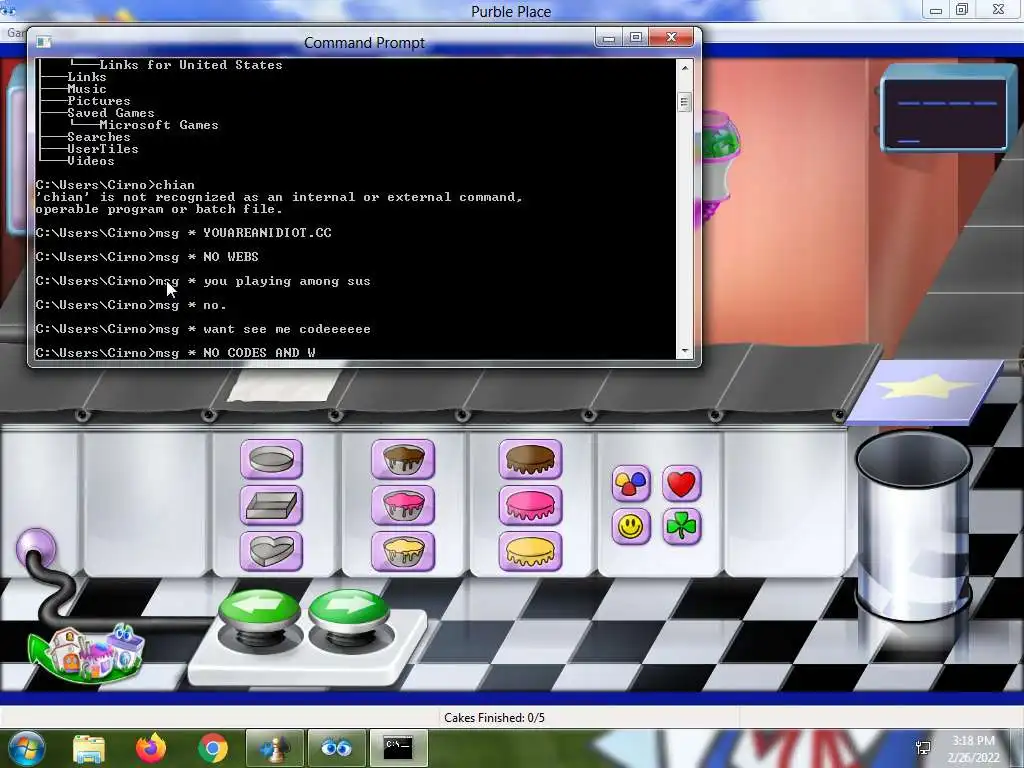Maximize the Command Prompt window
This screenshot has height=768, width=1024.
click(637, 38)
